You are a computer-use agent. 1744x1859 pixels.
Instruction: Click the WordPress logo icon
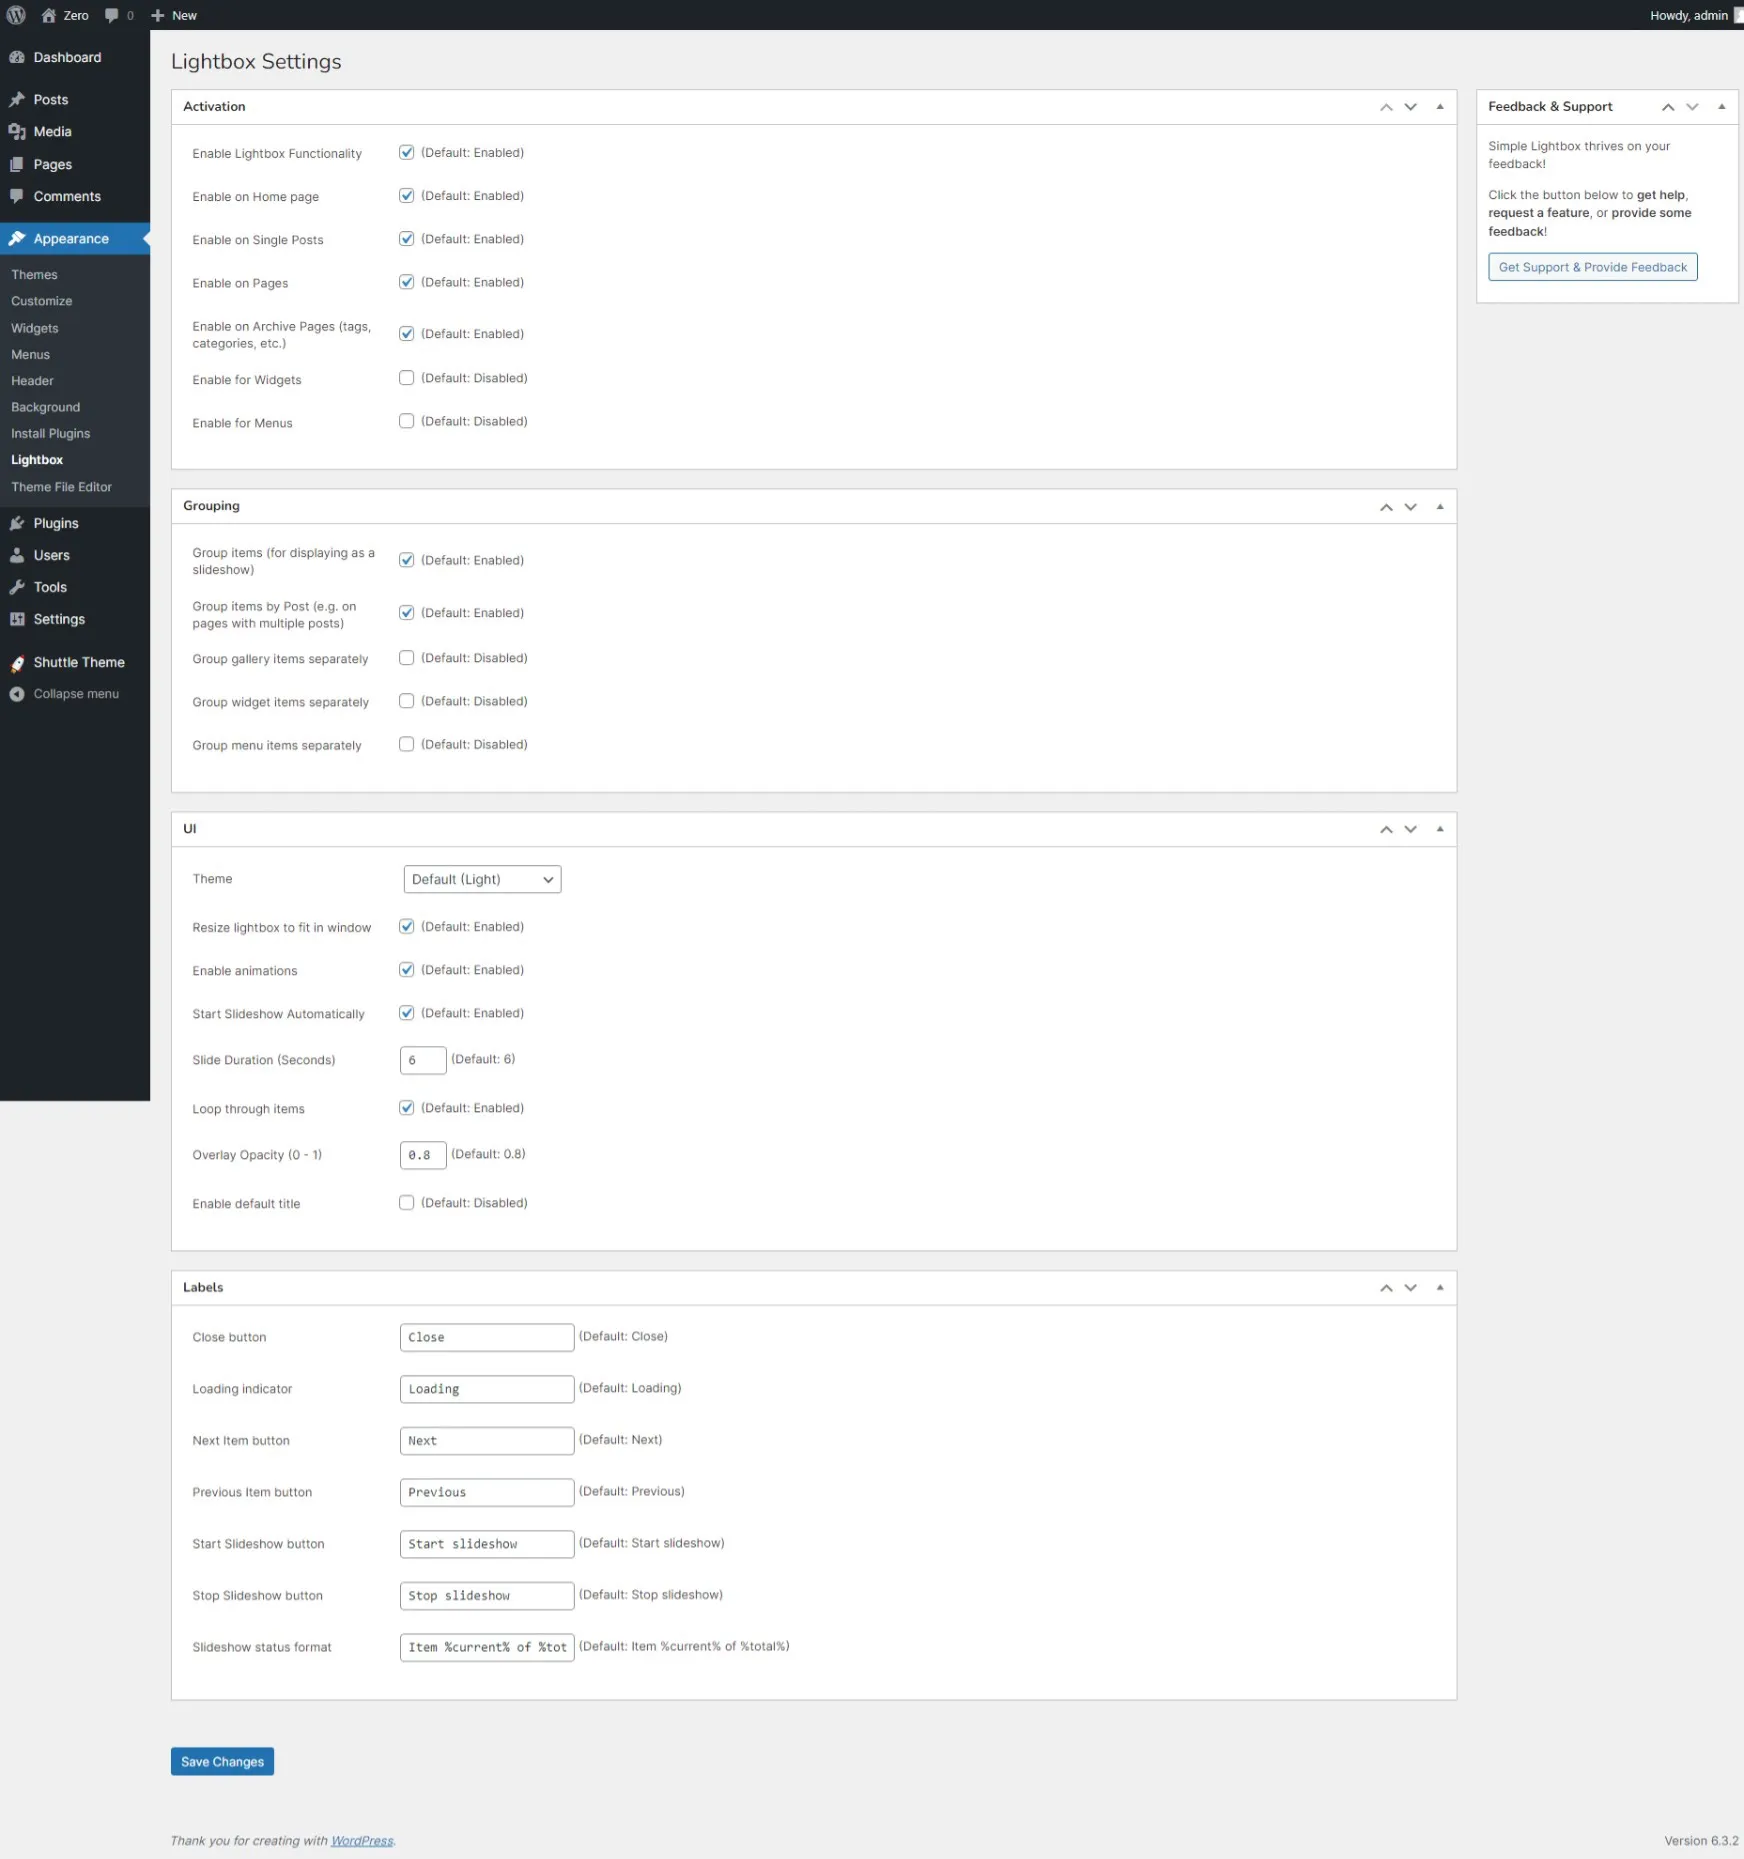pyautogui.click(x=16, y=15)
